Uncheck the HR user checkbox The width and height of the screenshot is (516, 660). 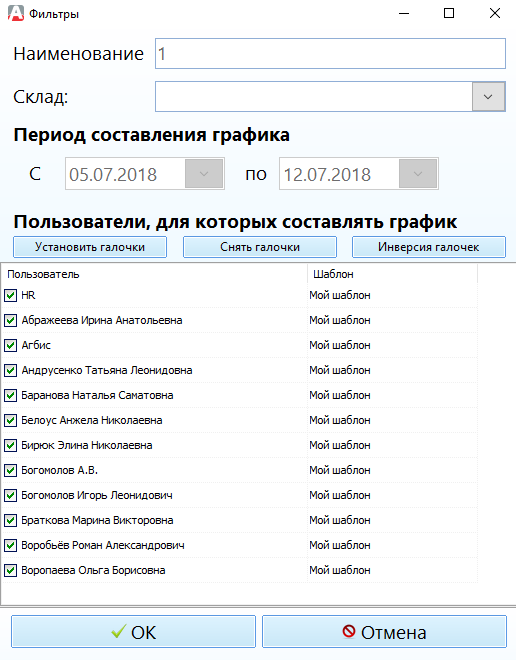click(11, 295)
